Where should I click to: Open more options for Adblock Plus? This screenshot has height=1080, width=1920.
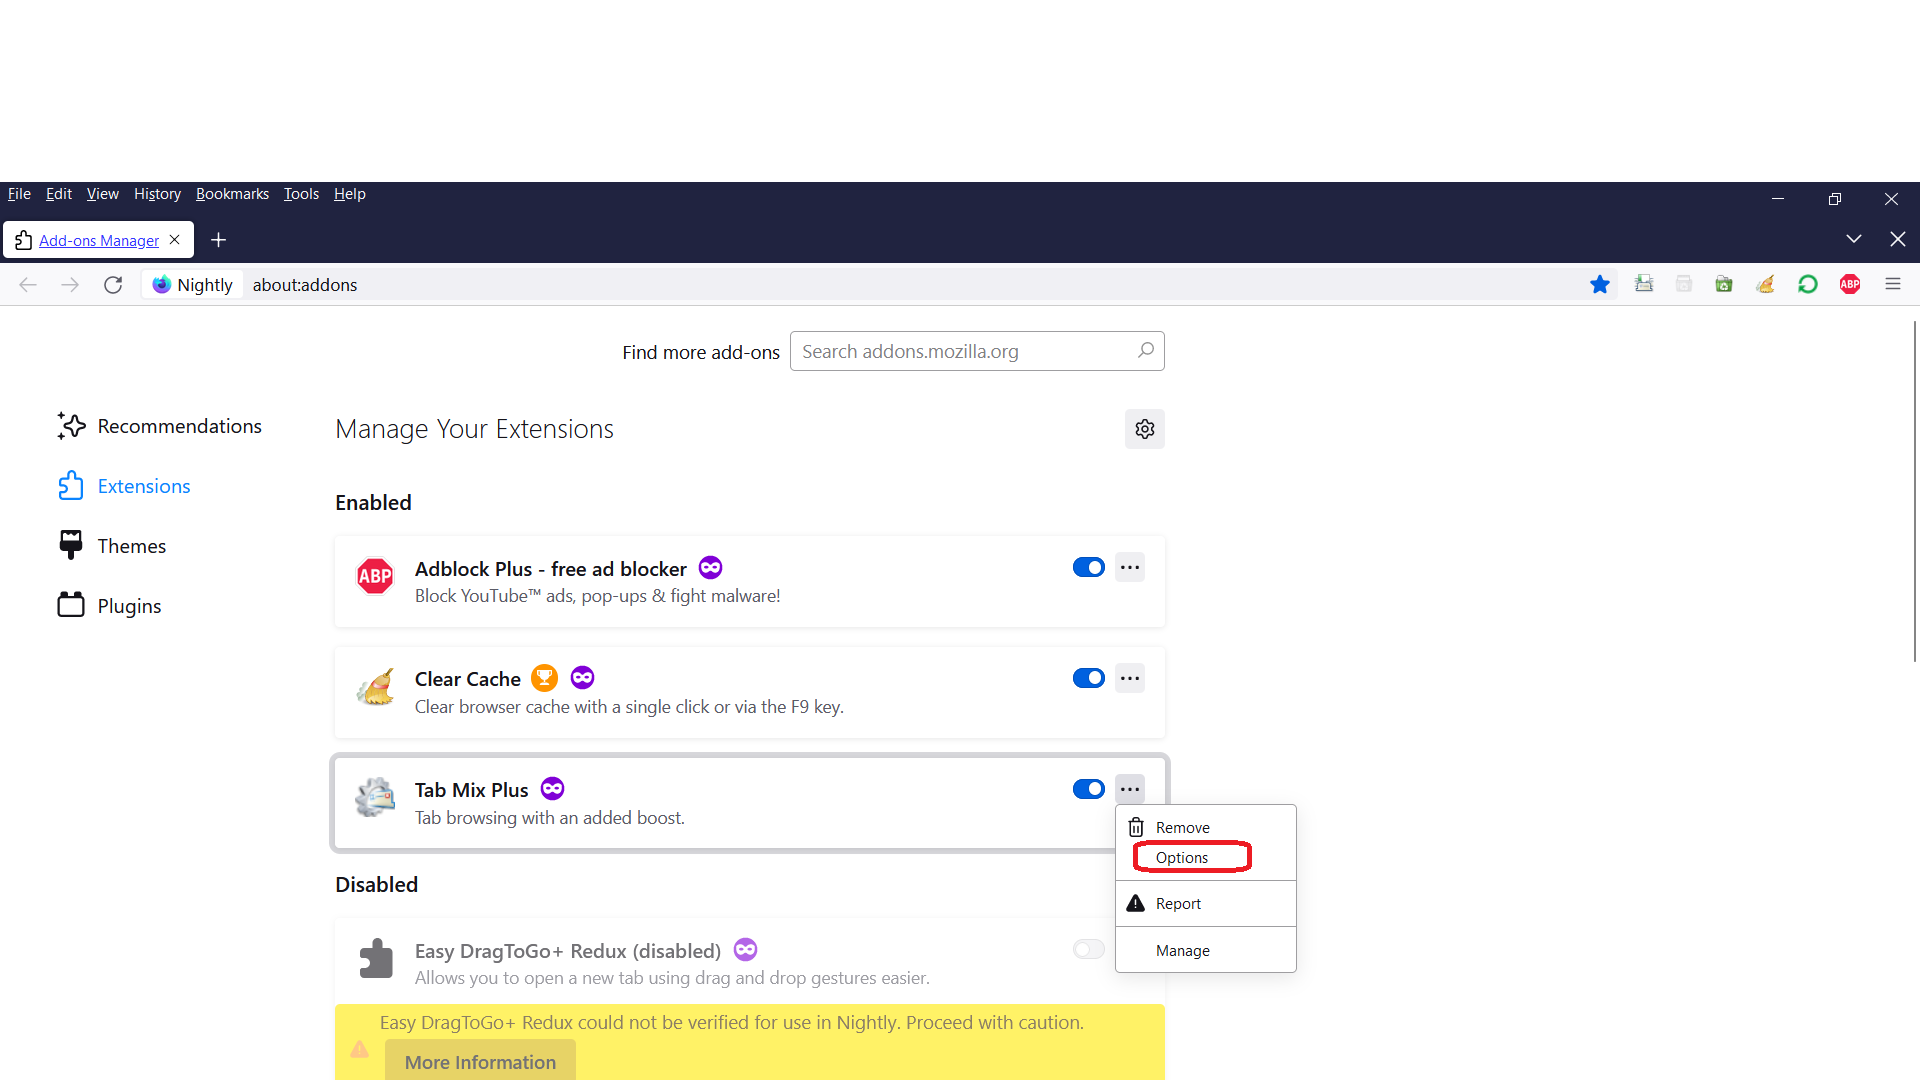[1130, 568]
